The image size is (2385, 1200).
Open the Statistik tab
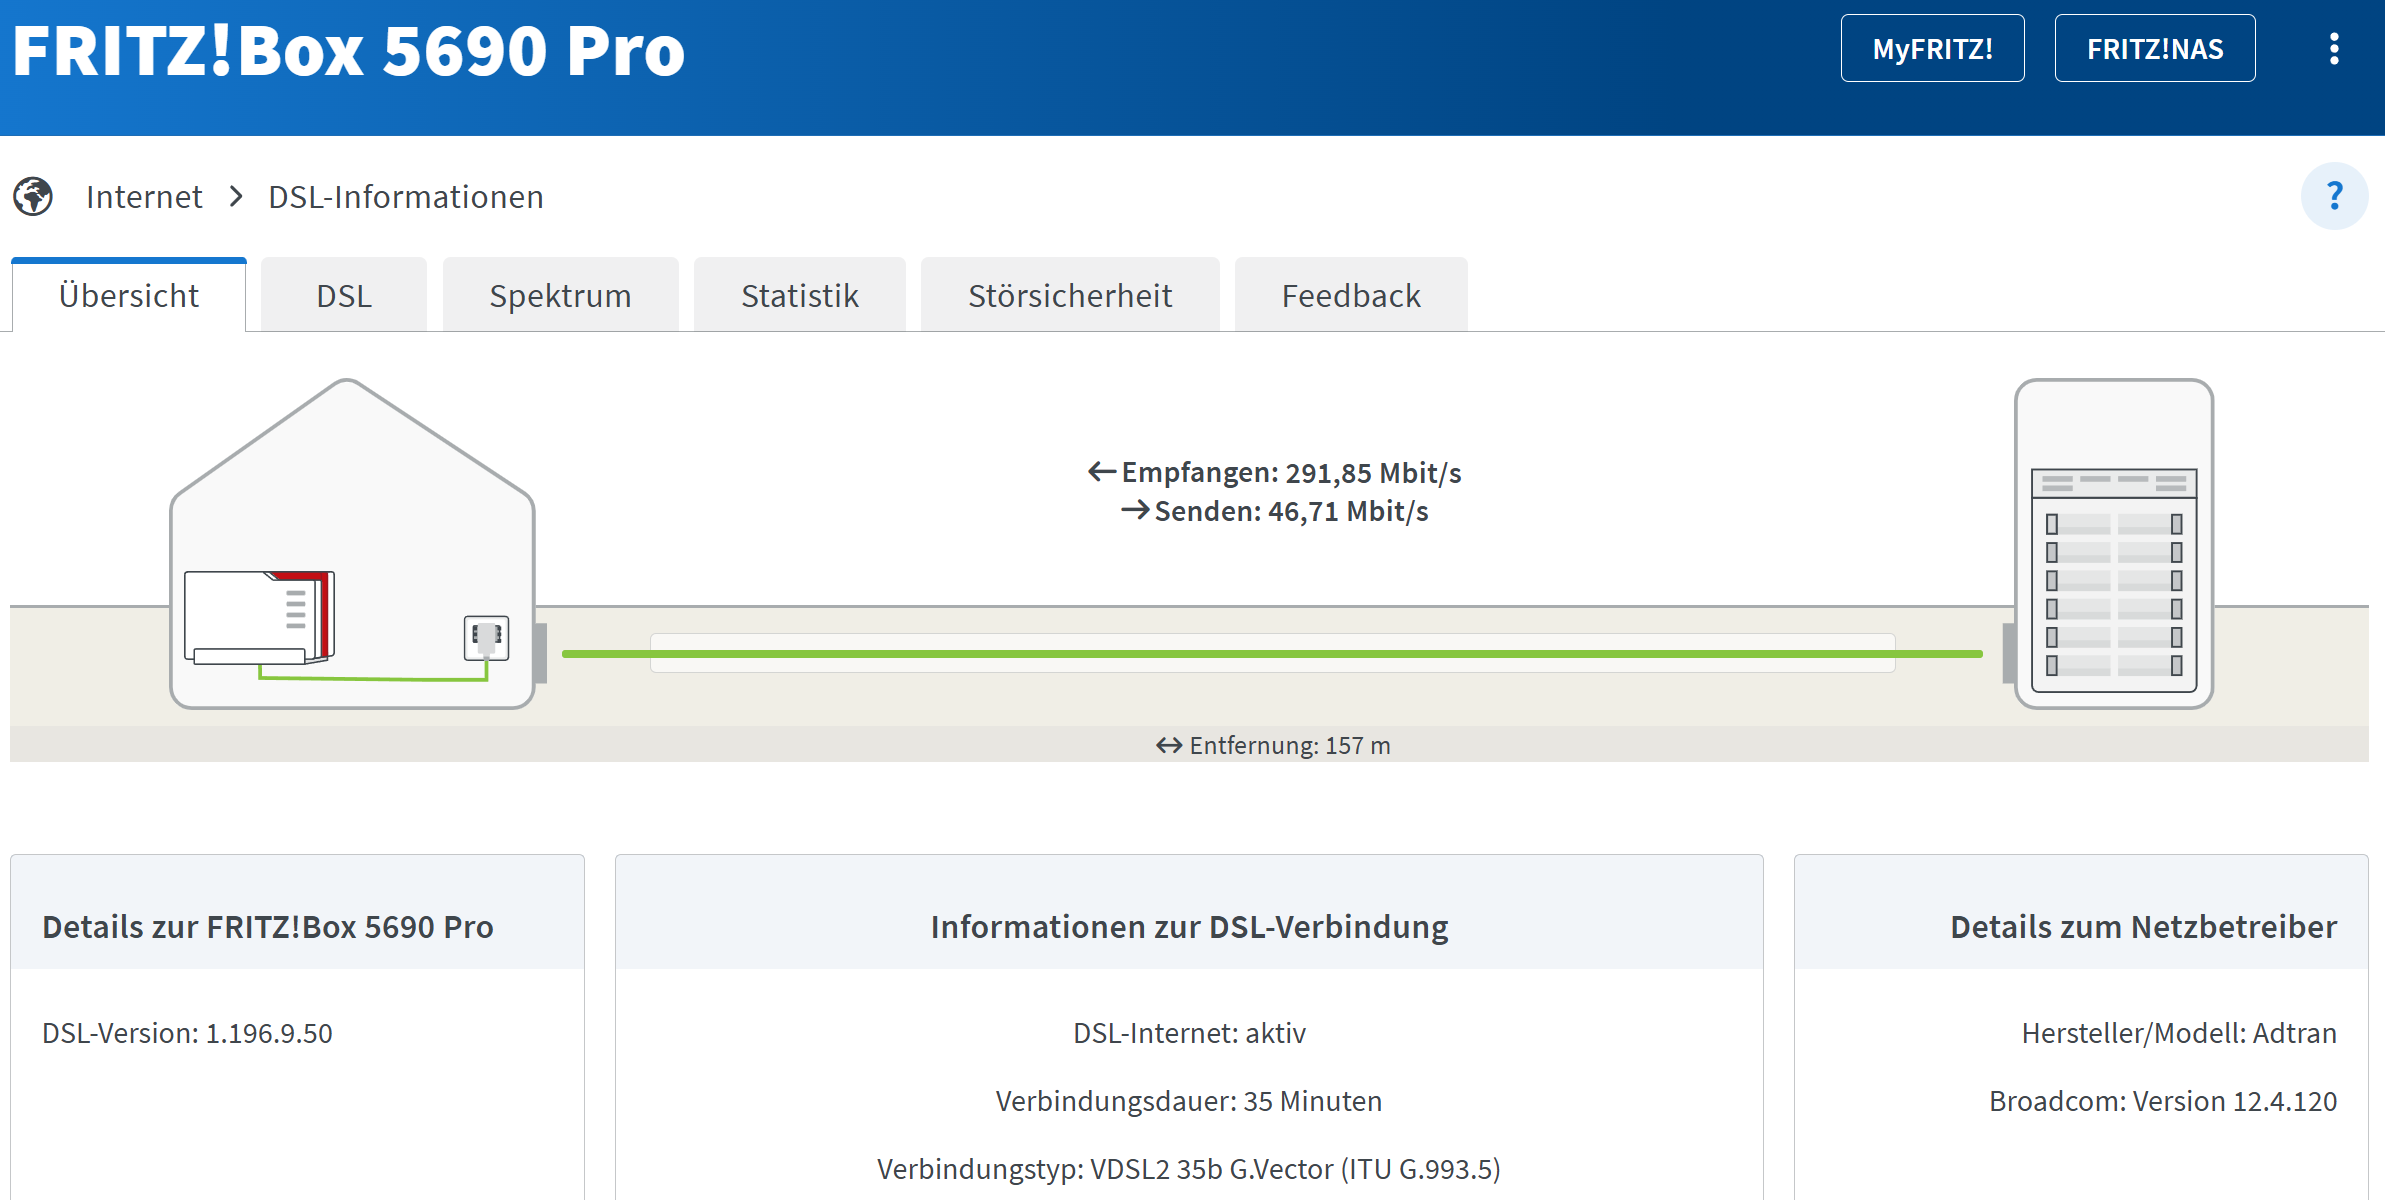click(x=800, y=296)
